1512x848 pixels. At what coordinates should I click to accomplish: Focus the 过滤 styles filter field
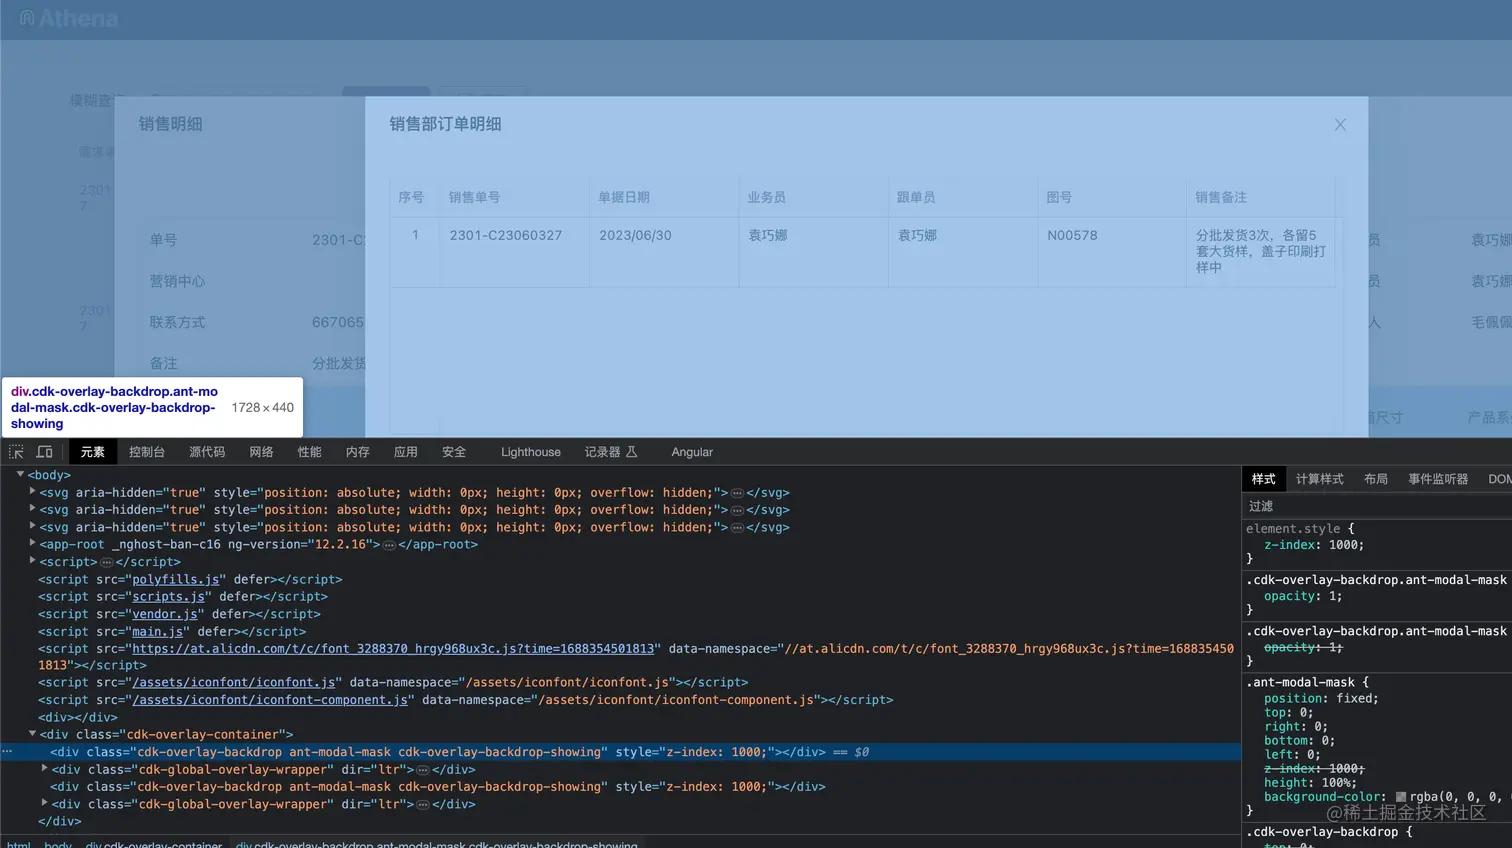pos(1376,506)
